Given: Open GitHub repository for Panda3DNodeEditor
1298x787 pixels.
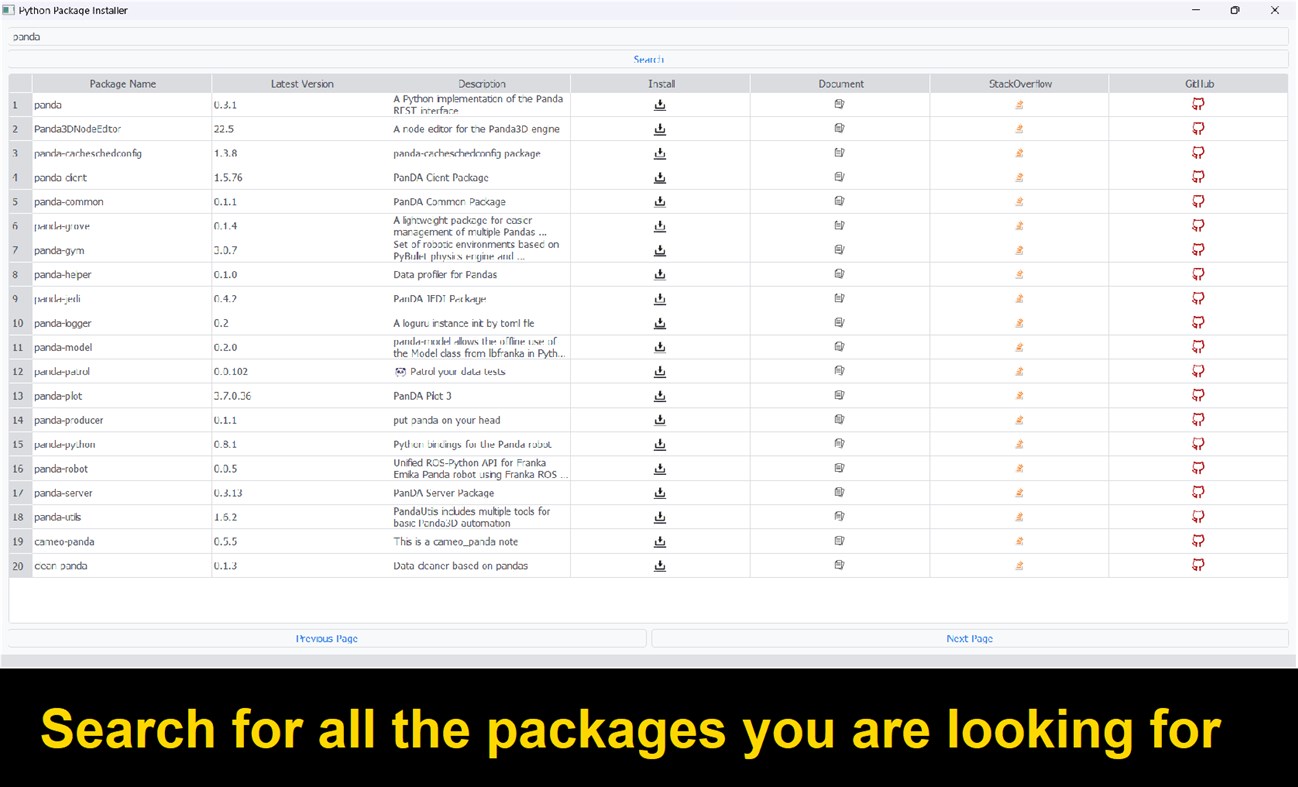Looking at the screenshot, I should [x=1197, y=128].
